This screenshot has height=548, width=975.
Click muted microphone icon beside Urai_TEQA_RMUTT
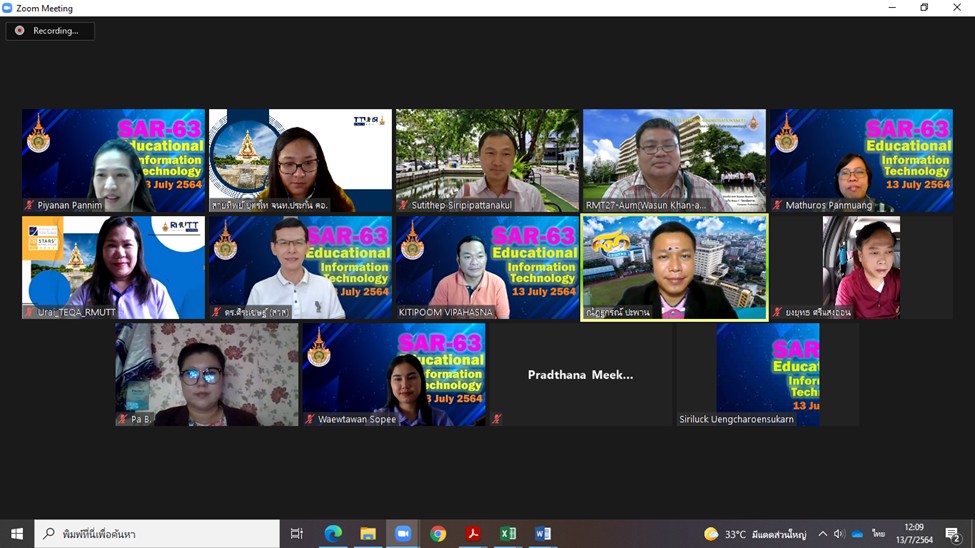(29, 312)
